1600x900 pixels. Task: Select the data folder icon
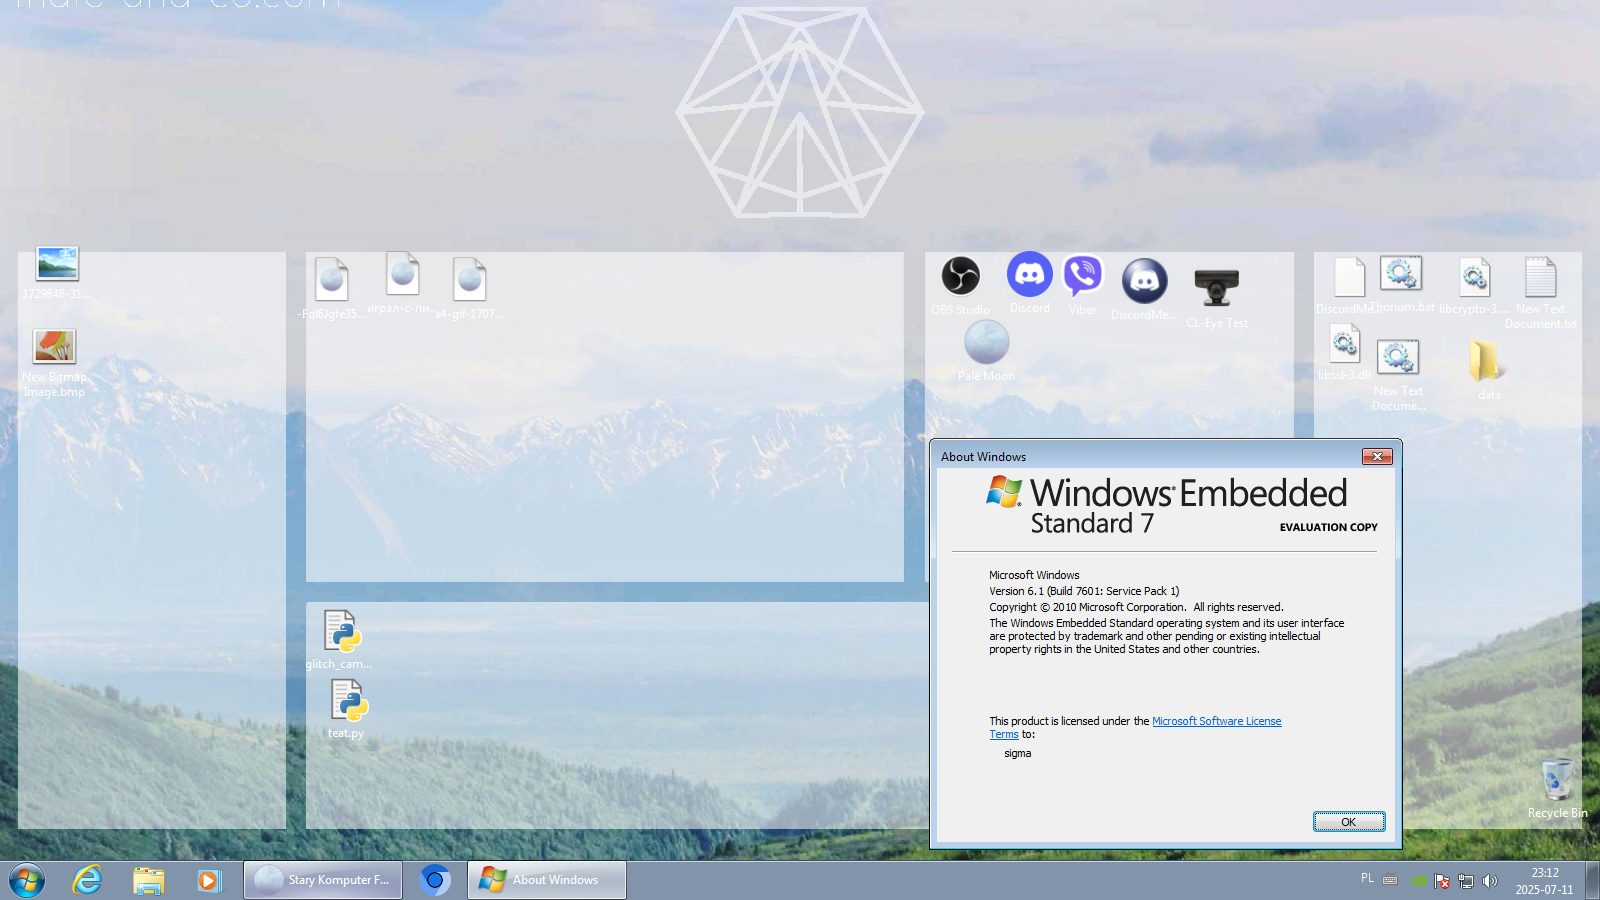click(1487, 362)
